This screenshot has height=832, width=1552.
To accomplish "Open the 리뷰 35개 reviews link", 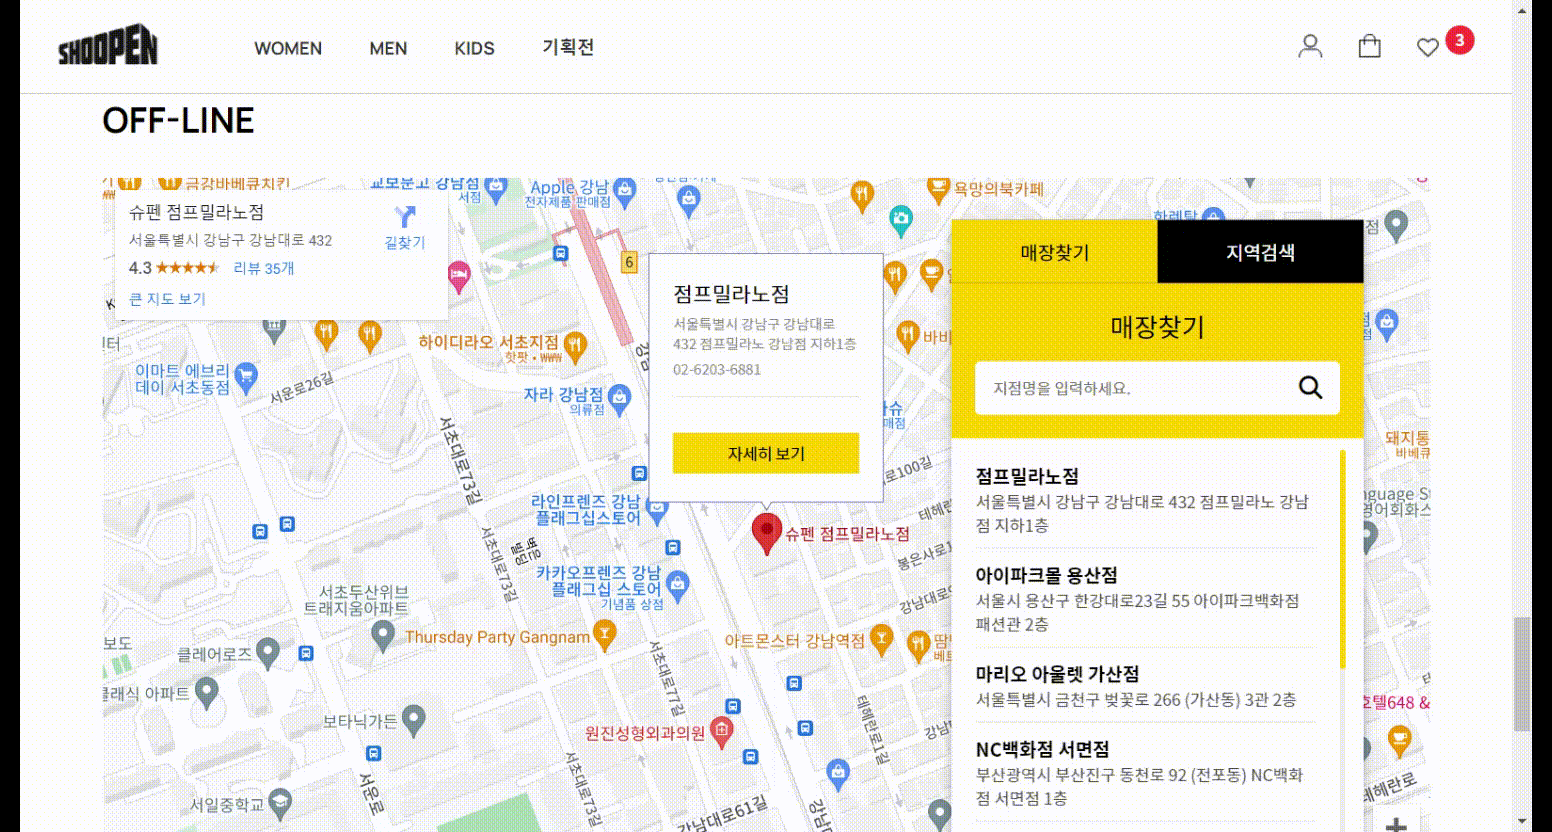I will tap(264, 268).
